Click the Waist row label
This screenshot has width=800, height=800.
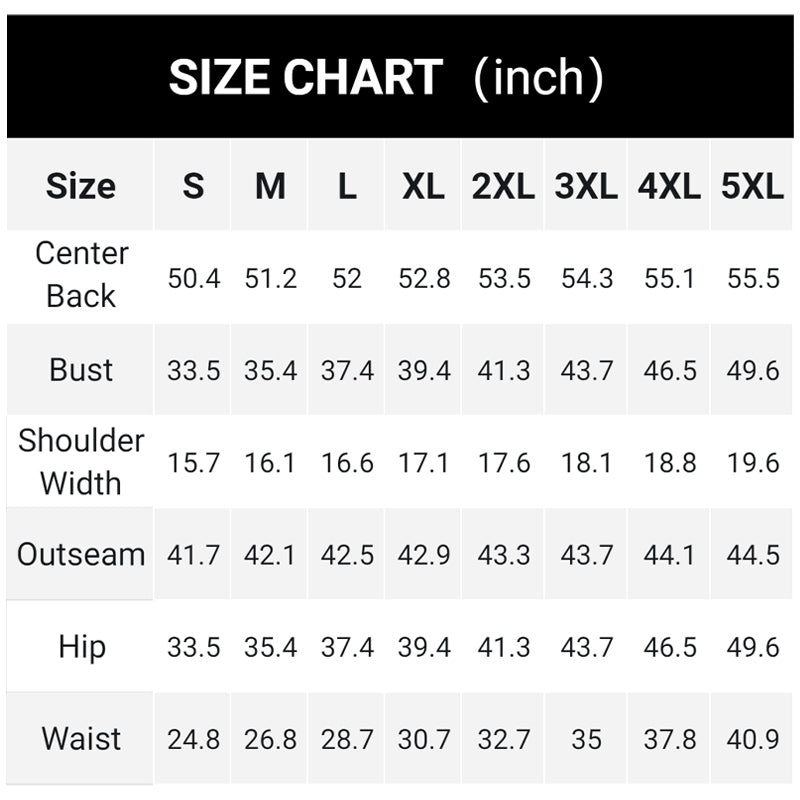pos(81,739)
